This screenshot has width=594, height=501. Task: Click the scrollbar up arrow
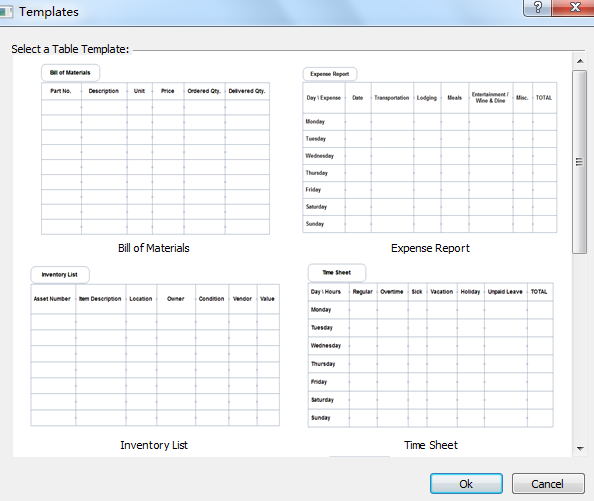[x=580, y=61]
